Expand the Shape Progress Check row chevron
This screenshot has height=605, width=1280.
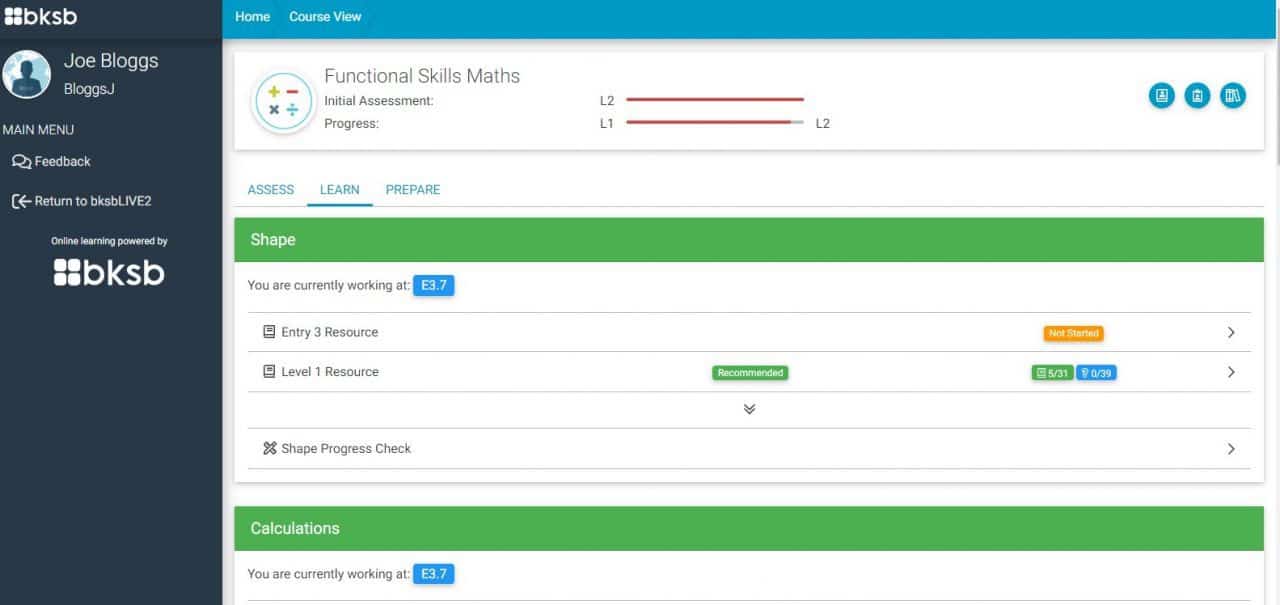(1231, 448)
